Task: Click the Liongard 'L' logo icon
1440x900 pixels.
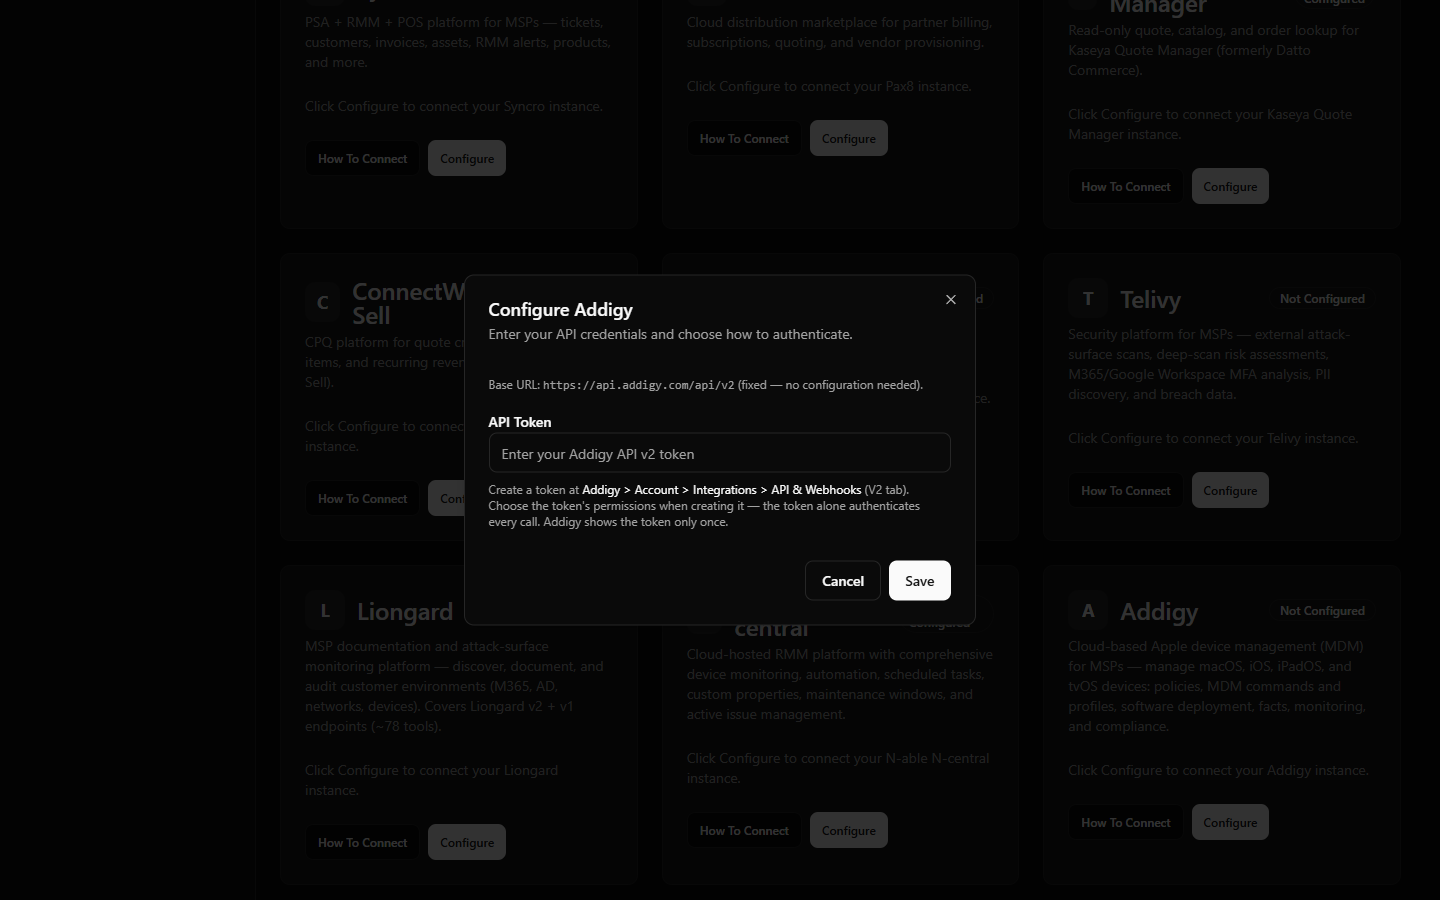Action: [x=325, y=611]
